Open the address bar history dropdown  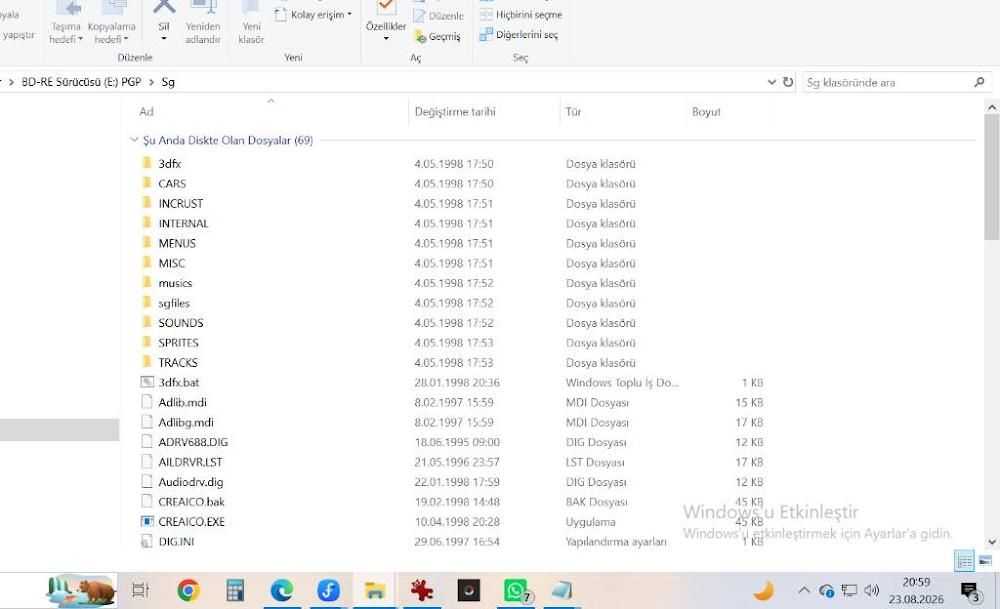[772, 82]
